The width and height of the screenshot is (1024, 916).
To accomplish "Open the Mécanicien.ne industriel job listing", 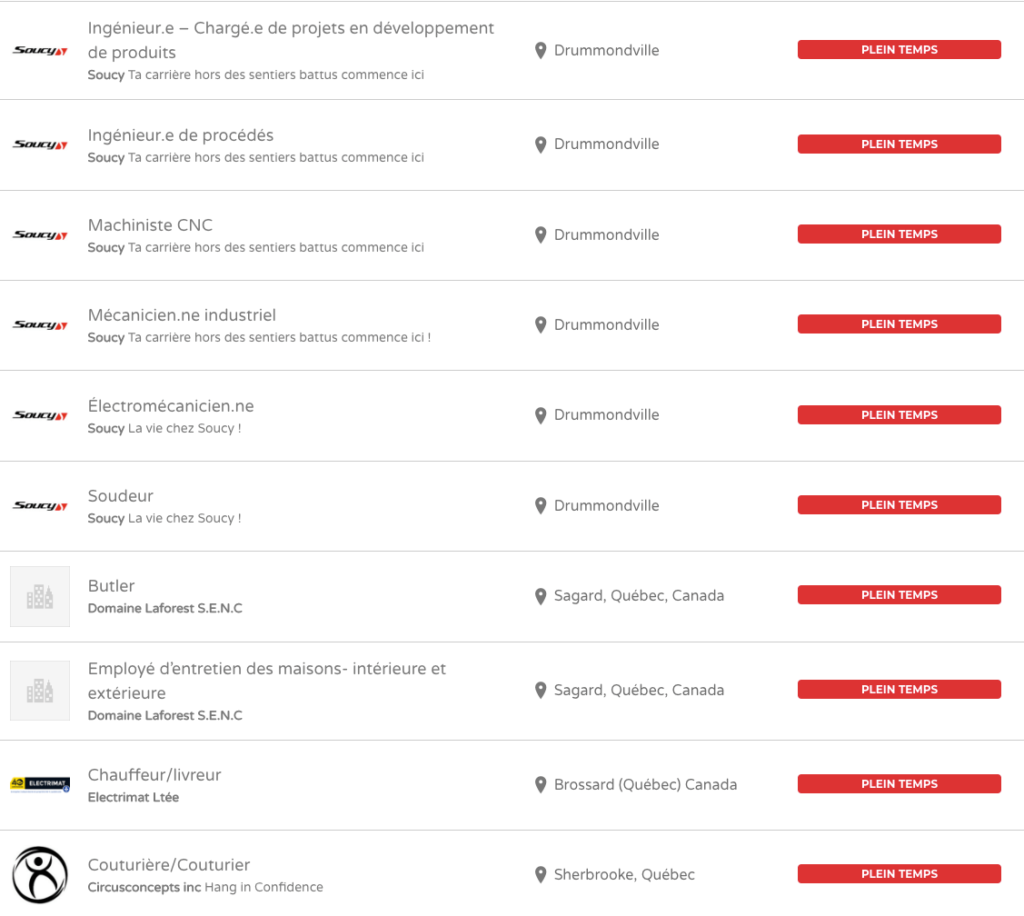I will [181, 315].
